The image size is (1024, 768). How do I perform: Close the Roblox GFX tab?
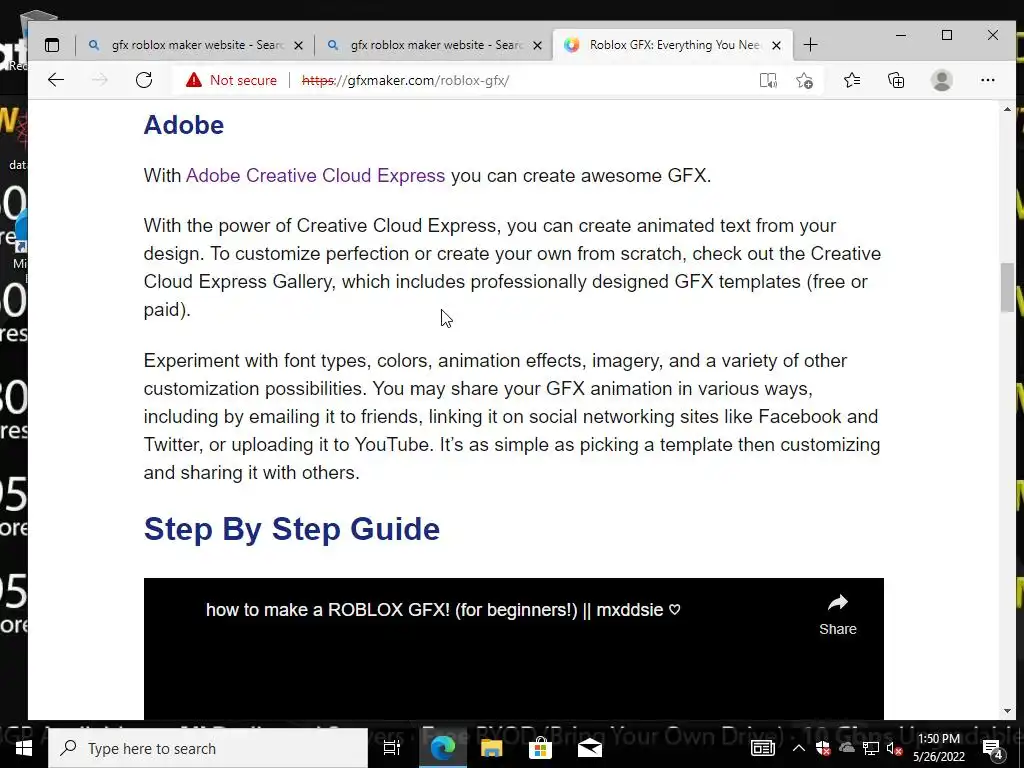point(776,46)
